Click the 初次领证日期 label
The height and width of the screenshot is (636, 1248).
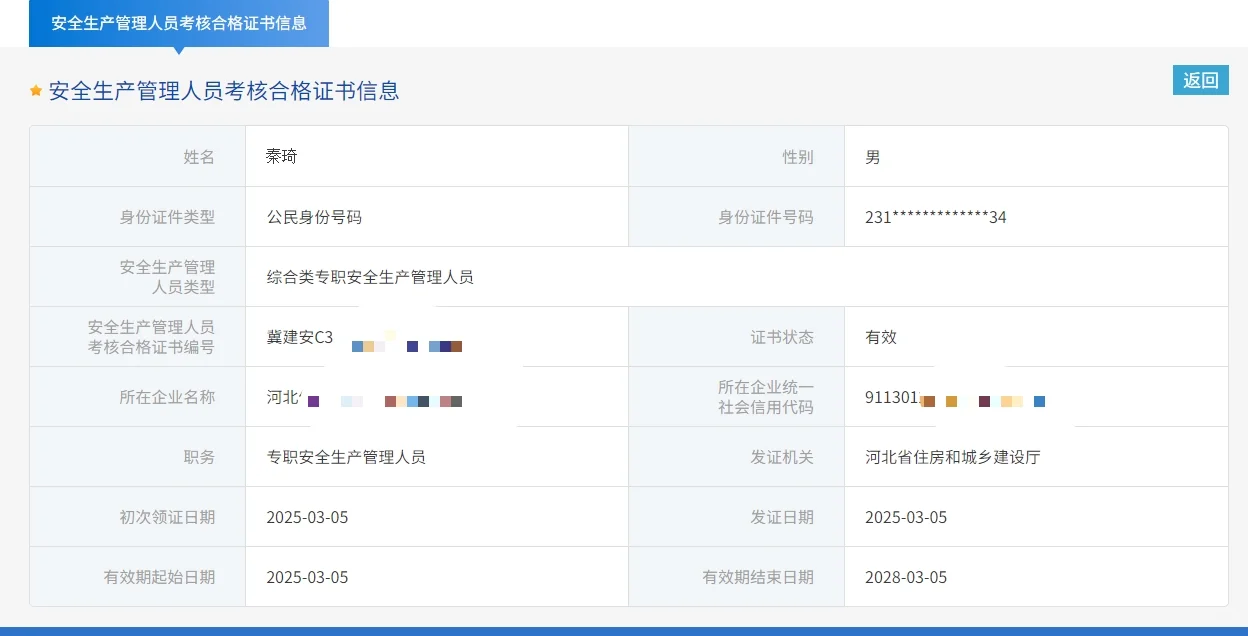click(x=167, y=517)
